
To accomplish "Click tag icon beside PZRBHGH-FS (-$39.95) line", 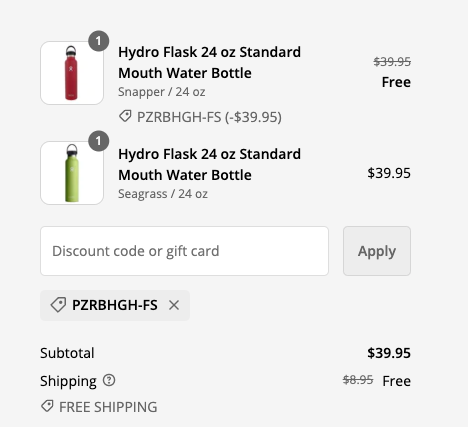I will [x=125, y=116].
